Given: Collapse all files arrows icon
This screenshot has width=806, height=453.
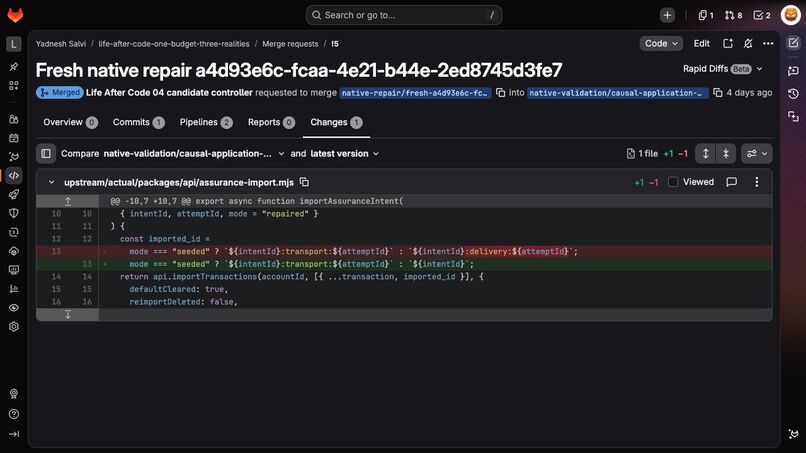Looking at the screenshot, I should click(x=726, y=154).
